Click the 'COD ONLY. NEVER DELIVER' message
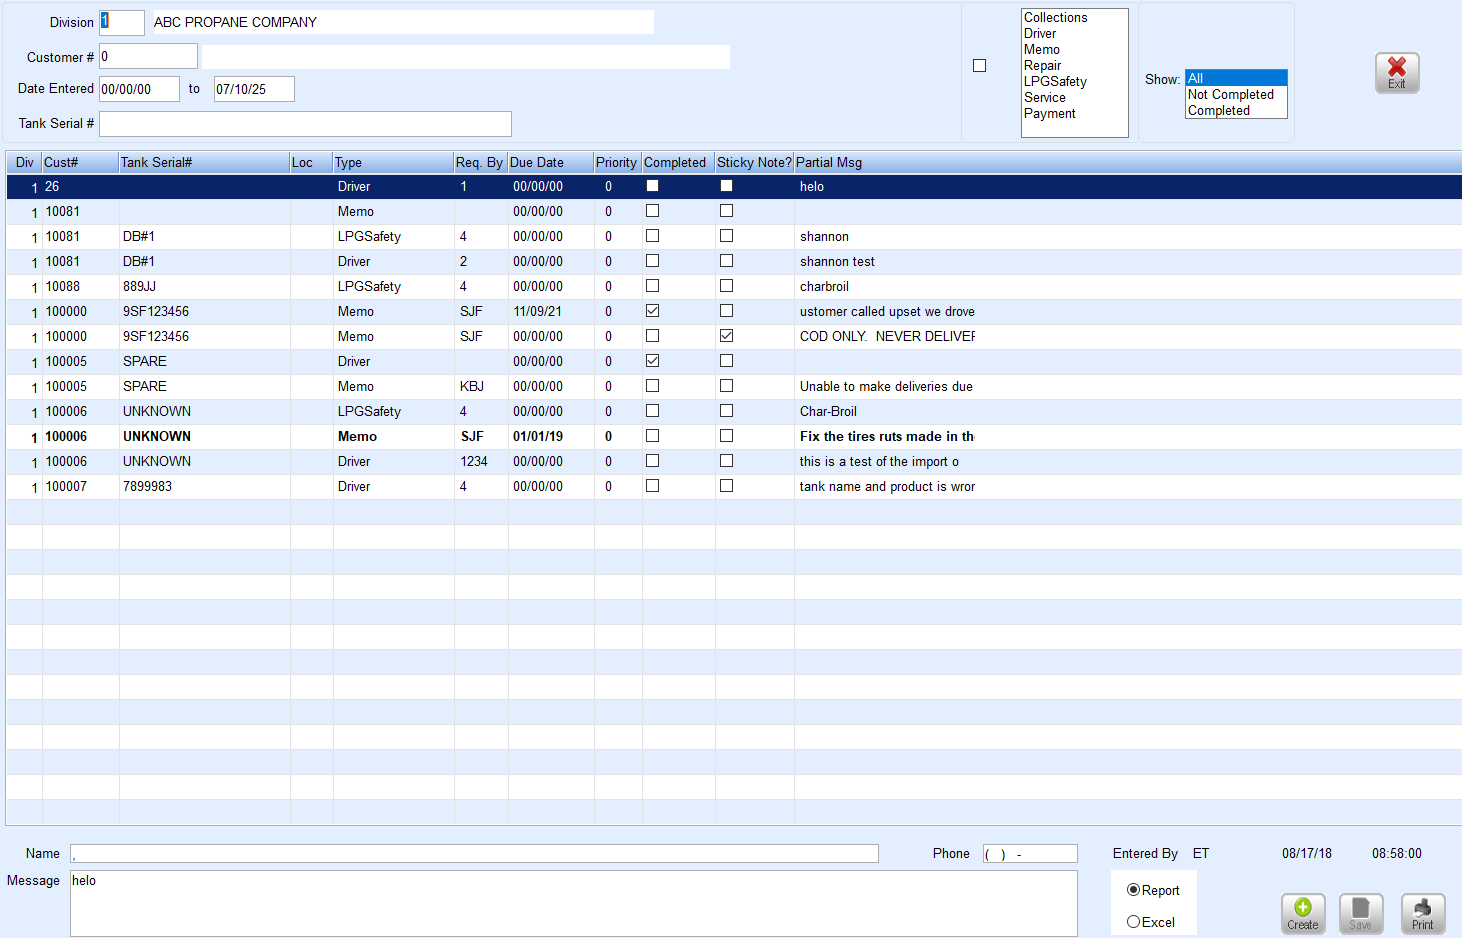The image size is (1462, 938). tap(887, 336)
